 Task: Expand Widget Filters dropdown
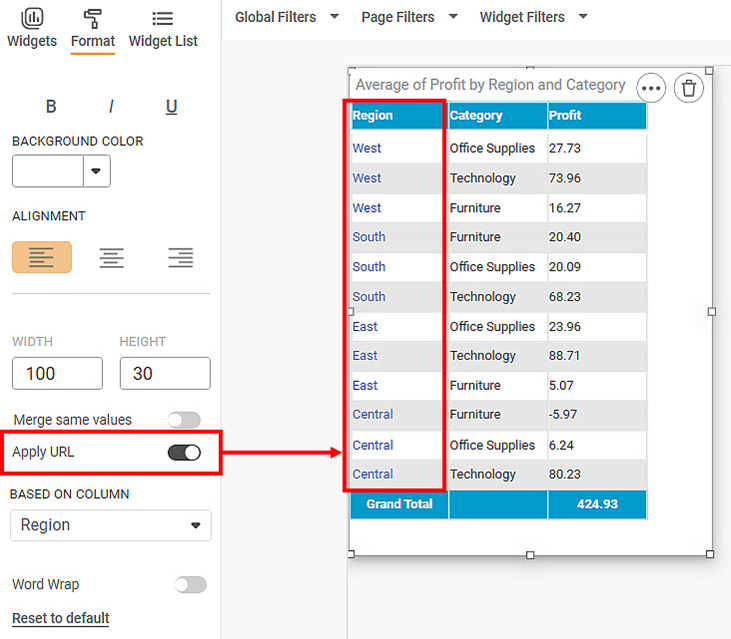533,17
